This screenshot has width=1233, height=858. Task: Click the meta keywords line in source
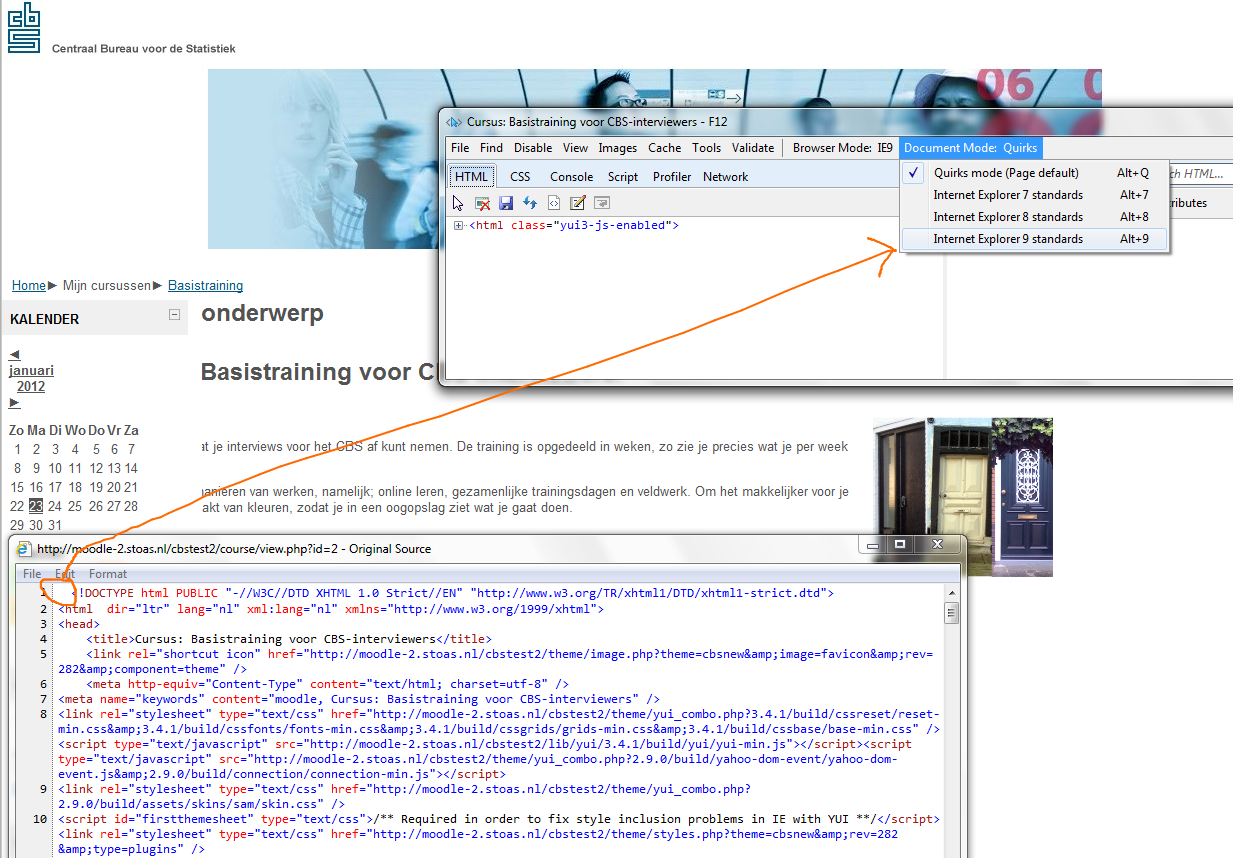point(358,699)
